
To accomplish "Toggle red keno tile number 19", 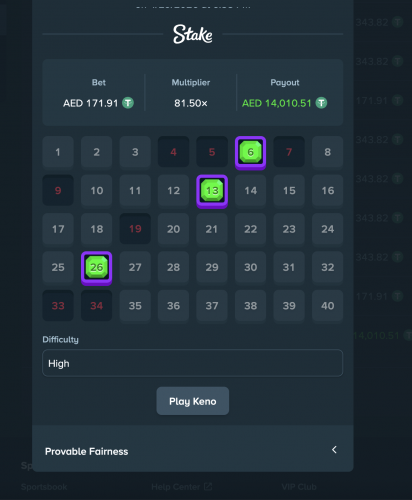I will 135,229.
